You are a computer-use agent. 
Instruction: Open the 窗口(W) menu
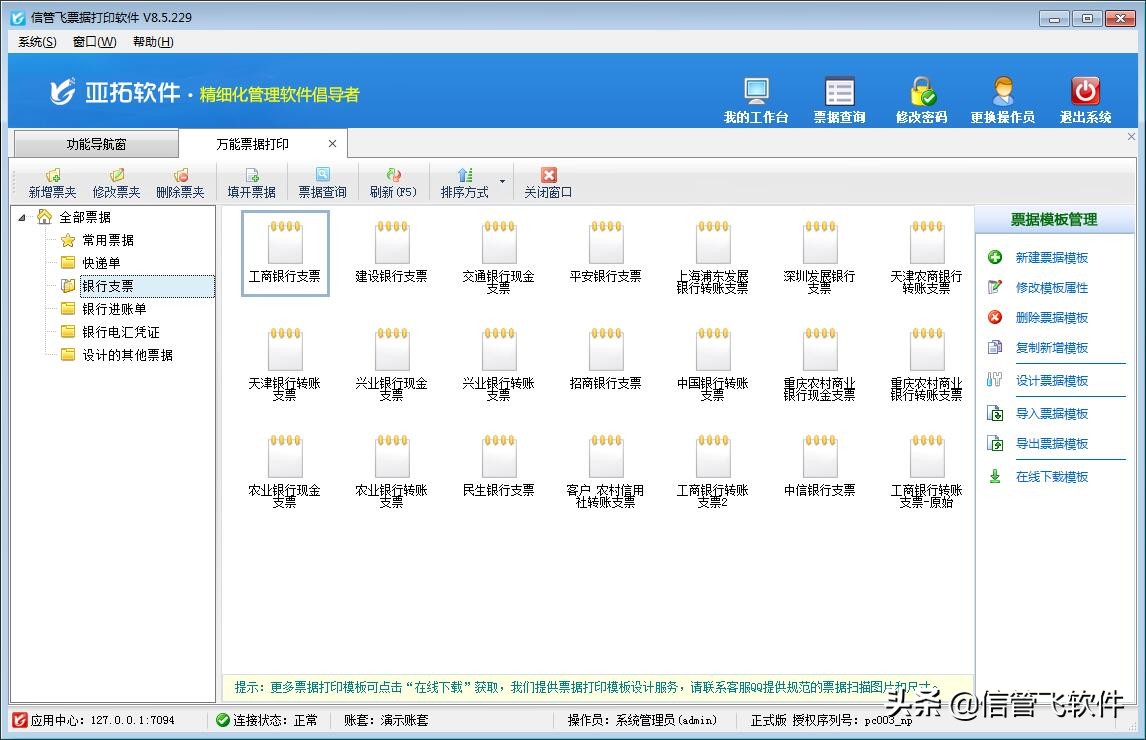pyautogui.click(x=94, y=42)
